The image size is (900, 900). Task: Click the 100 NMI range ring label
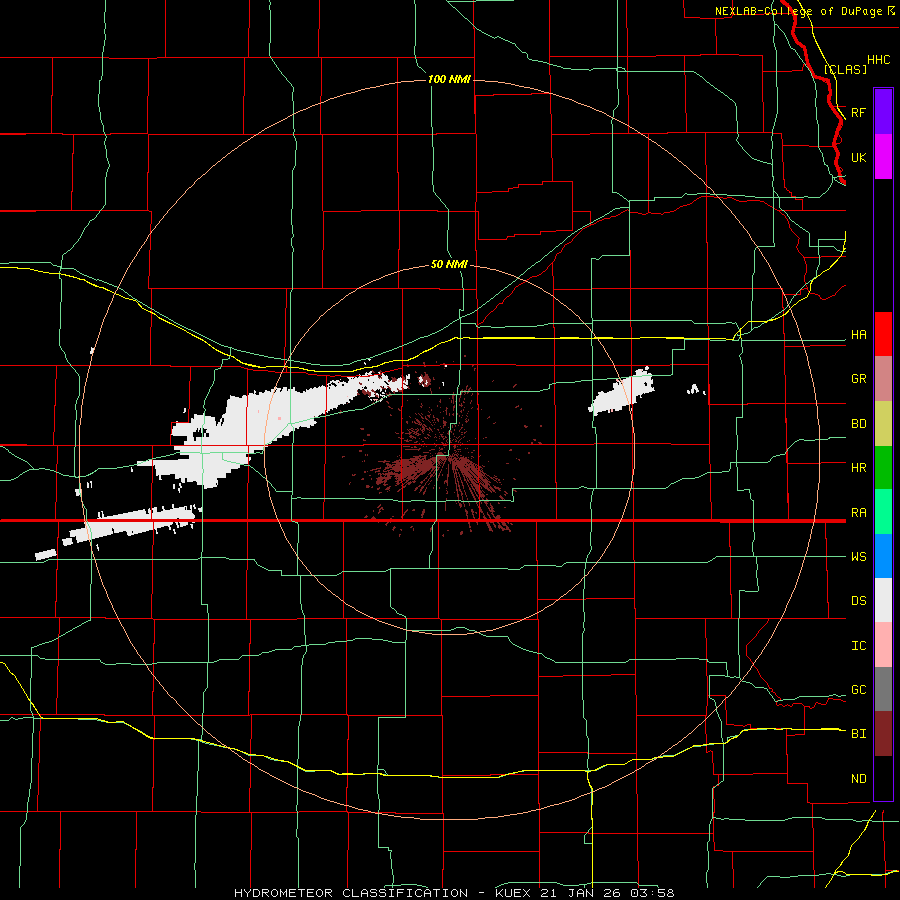(x=449, y=79)
